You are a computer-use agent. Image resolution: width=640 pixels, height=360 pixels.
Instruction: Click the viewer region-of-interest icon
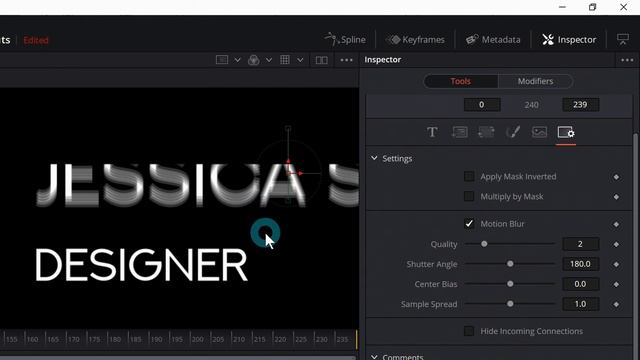pyautogui.click(x=222, y=60)
